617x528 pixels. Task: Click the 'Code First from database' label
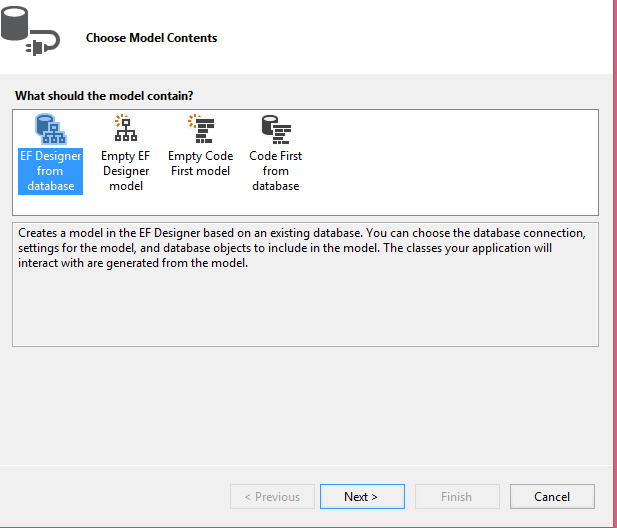point(275,171)
